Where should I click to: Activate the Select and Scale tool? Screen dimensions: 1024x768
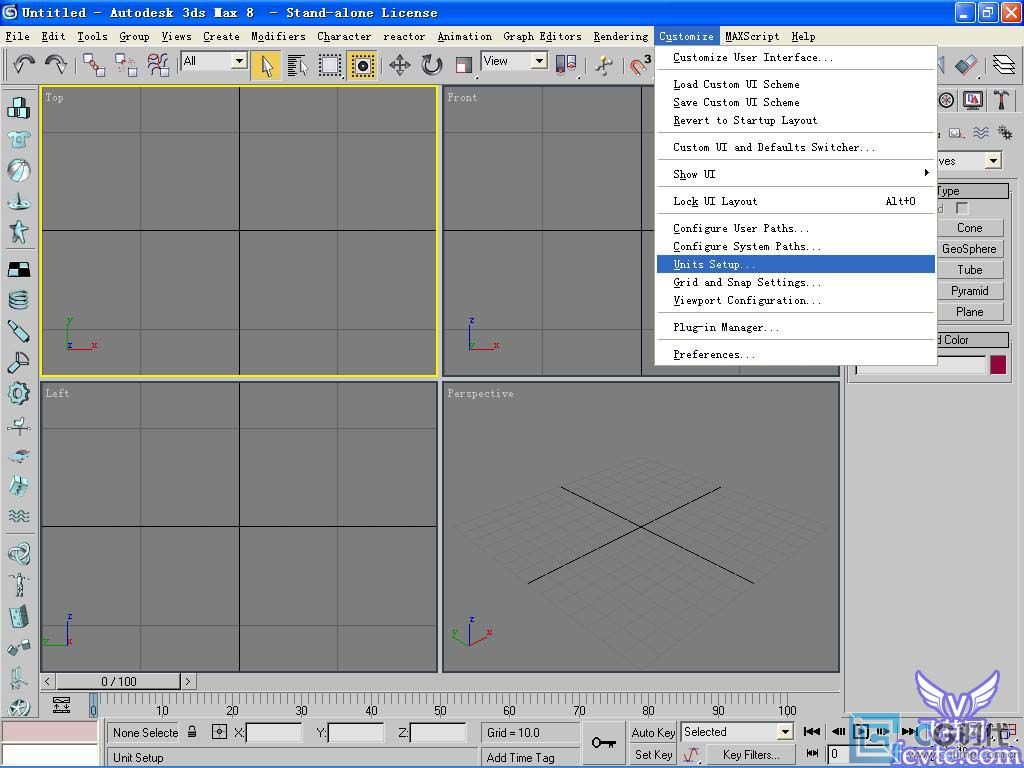click(x=464, y=65)
